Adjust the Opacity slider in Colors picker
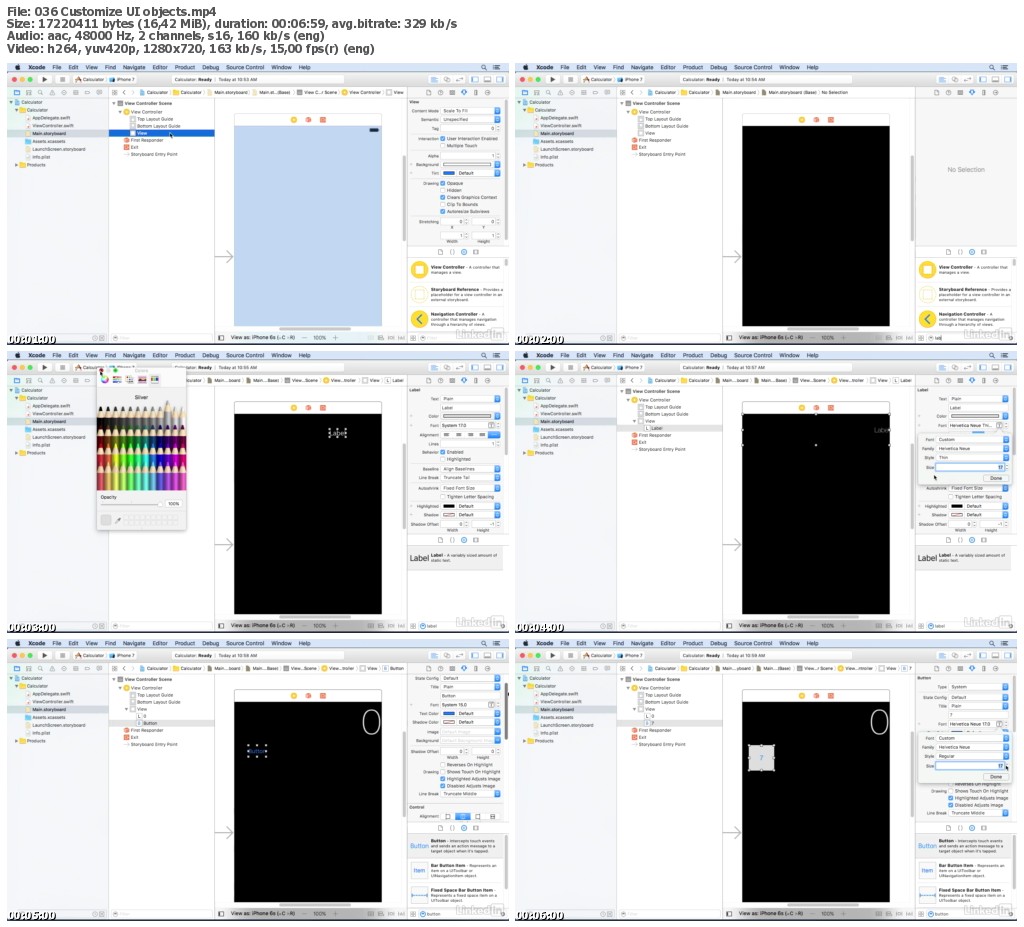This screenshot has height=927, width=1024. pyautogui.click(x=131, y=504)
